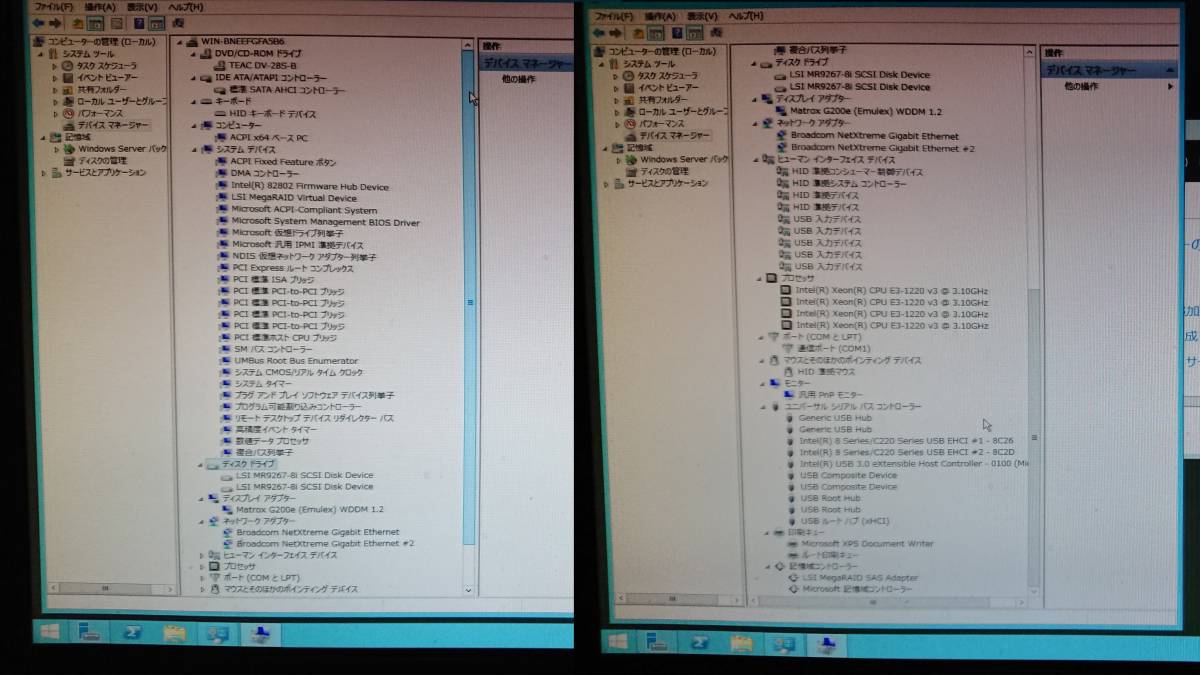Collapse システム デバイス category in left window
This screenshot has height=675, width=1200.
coord(194,149)
